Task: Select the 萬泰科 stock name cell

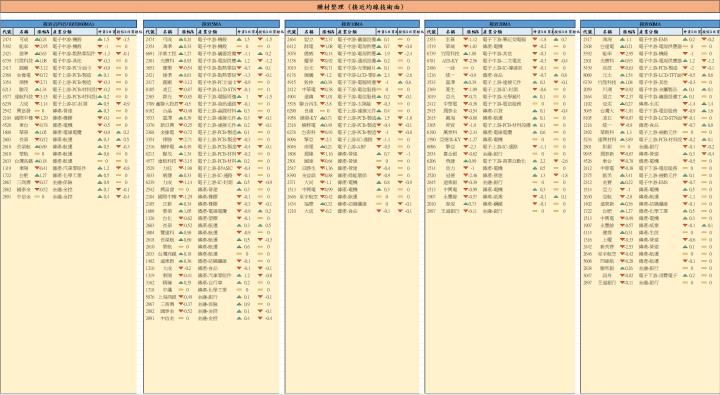Action: [450, 132]
